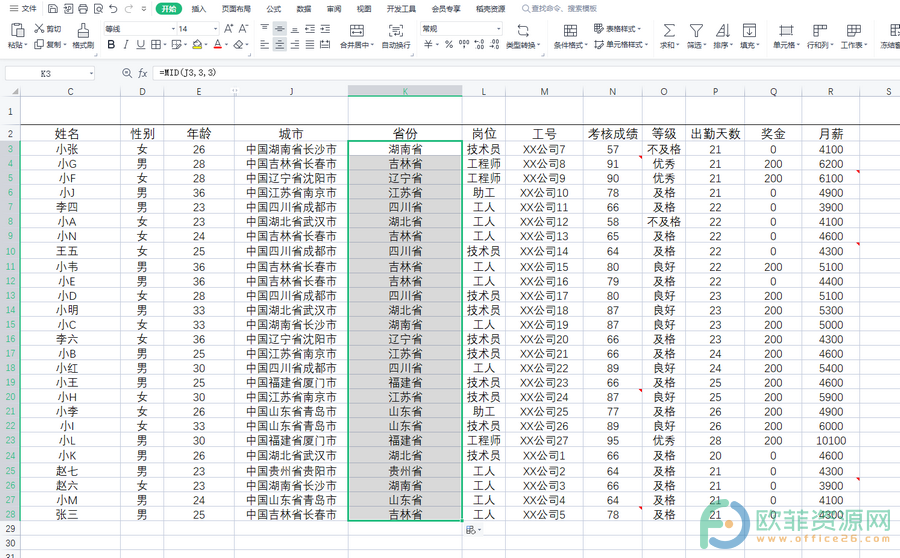Click the Worksheet (工作表) icon
Viewport: 900px width, 558px height.
(854, 30)
